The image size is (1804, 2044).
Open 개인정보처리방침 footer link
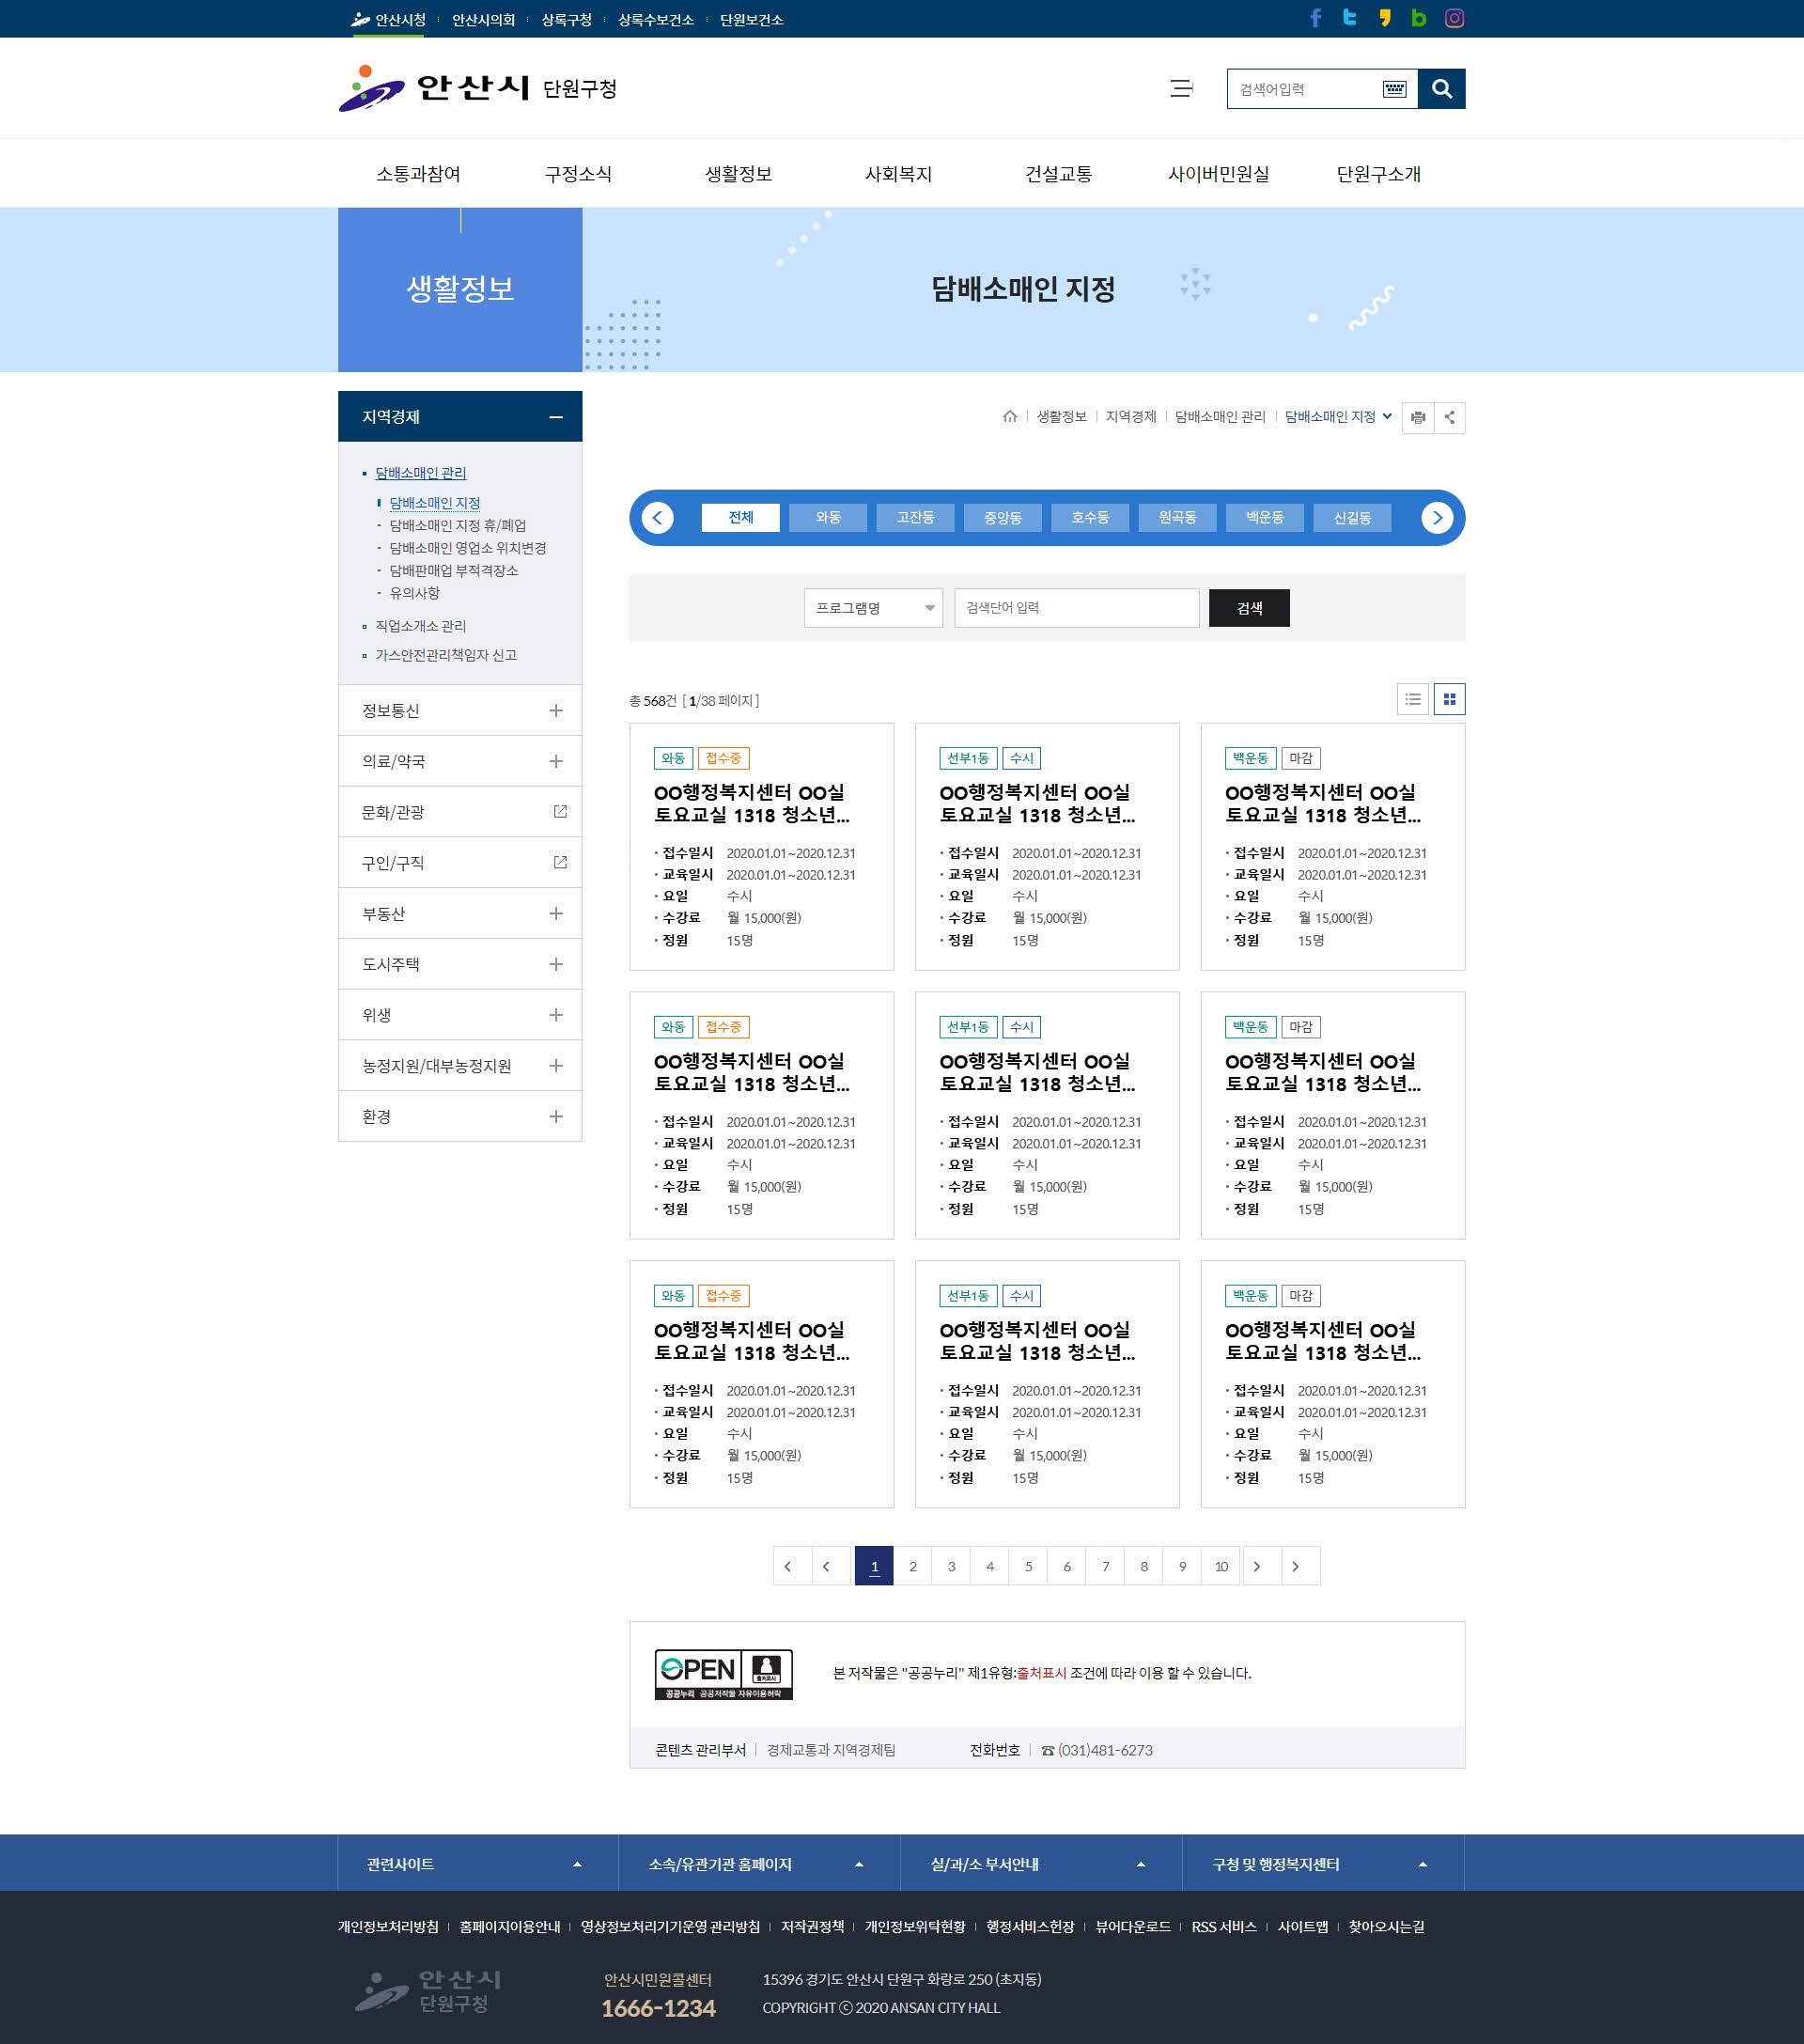pos(388,1927)
